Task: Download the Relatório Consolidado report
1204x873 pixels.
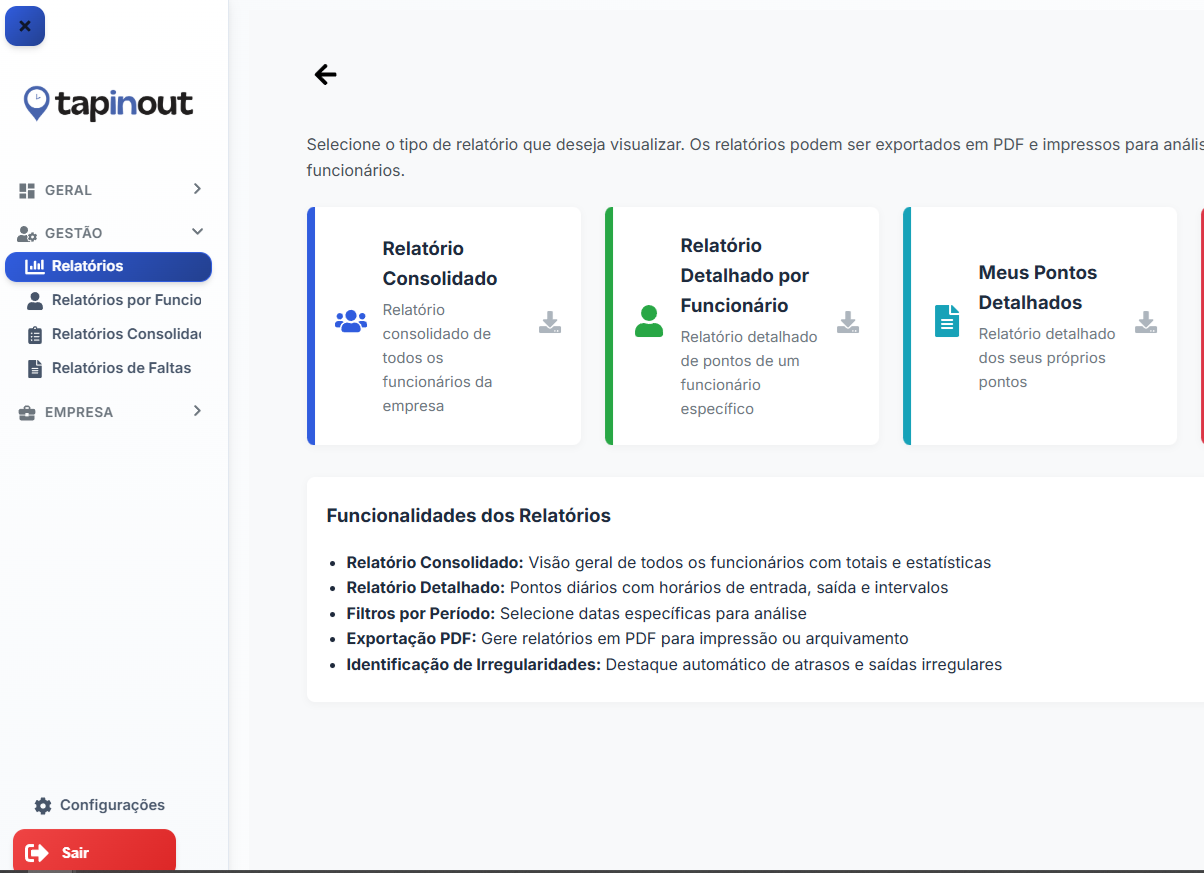Action: 550,322
